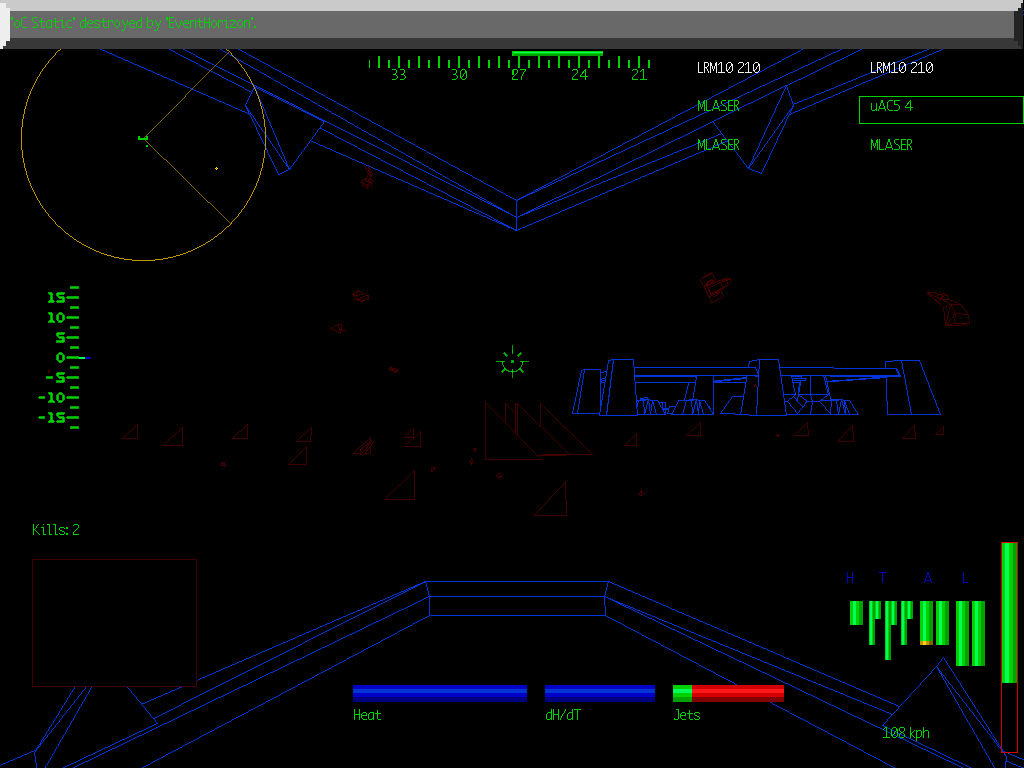Target the red enemy mech at far right
The width and height of the screenshot is (1024, 768).
[x=950, y=307]
